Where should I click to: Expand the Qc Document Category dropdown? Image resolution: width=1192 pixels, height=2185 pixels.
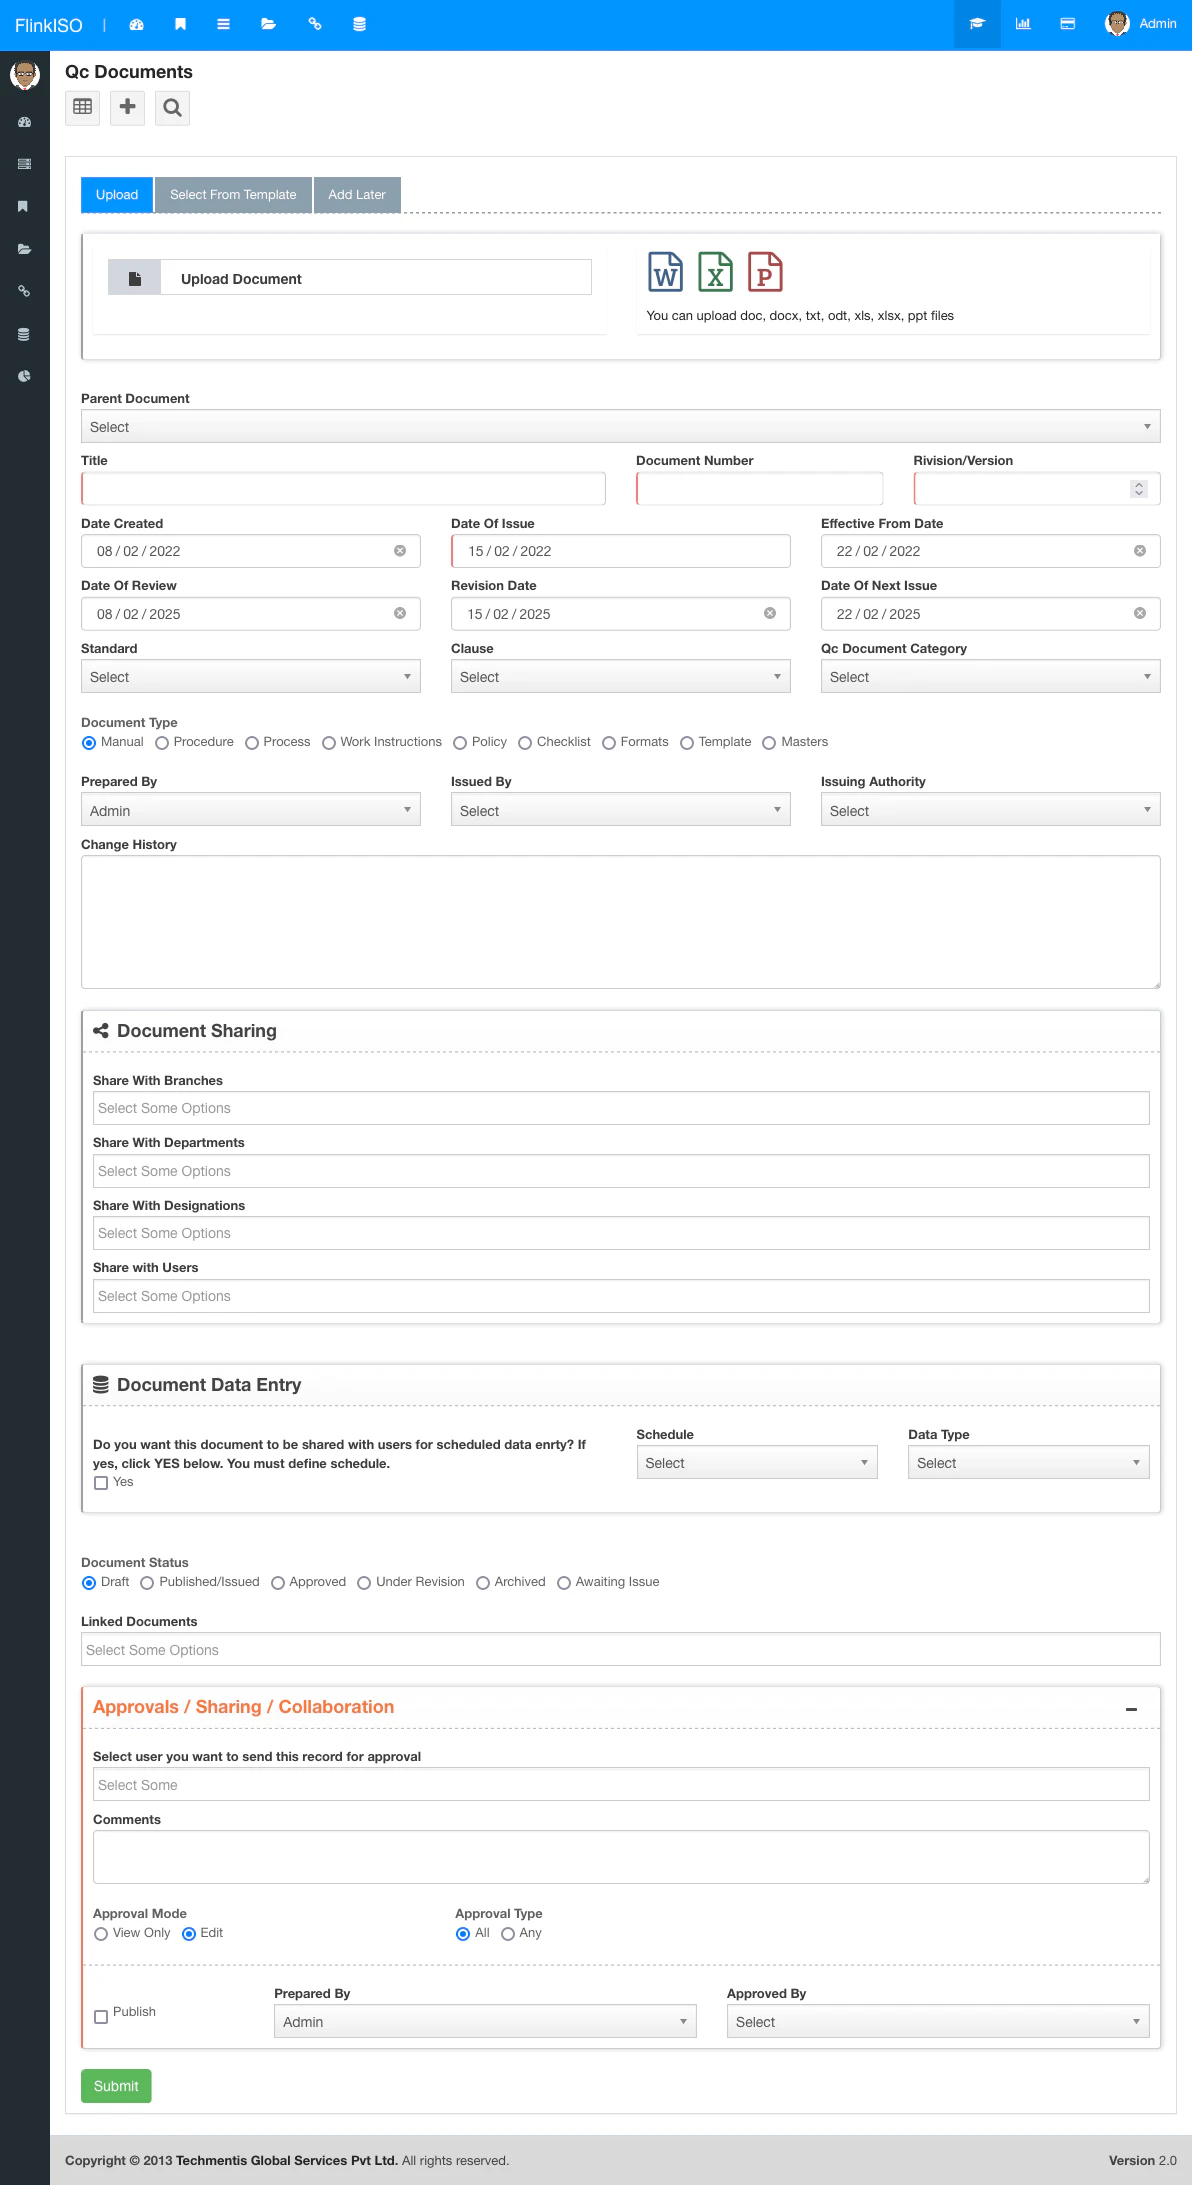[x=990, y=677]
